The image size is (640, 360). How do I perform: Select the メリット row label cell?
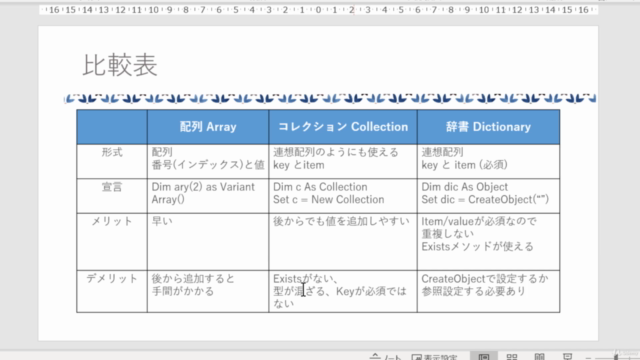click(x=112, y=242)
